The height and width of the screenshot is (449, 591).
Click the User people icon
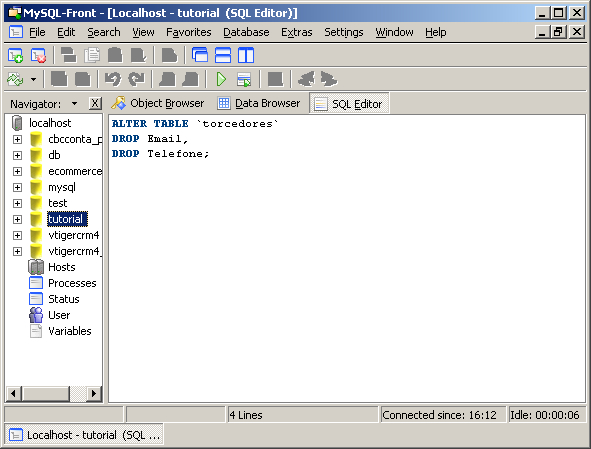tap(36, 315)
